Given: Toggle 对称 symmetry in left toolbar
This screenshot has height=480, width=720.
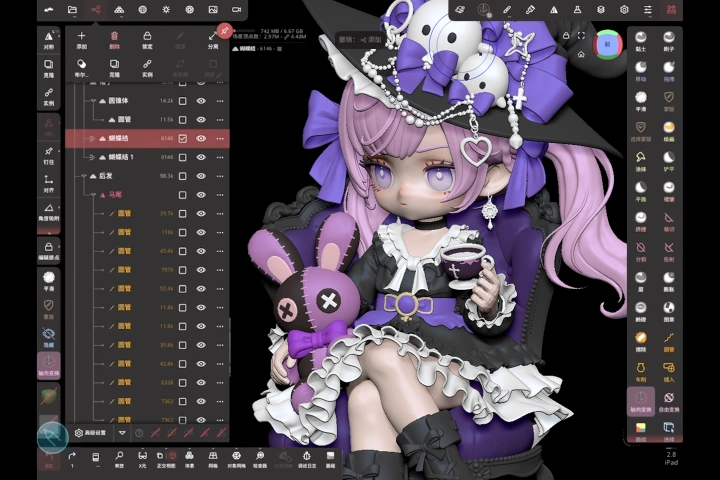Looking at the screenshot, I should pos(49,40).
